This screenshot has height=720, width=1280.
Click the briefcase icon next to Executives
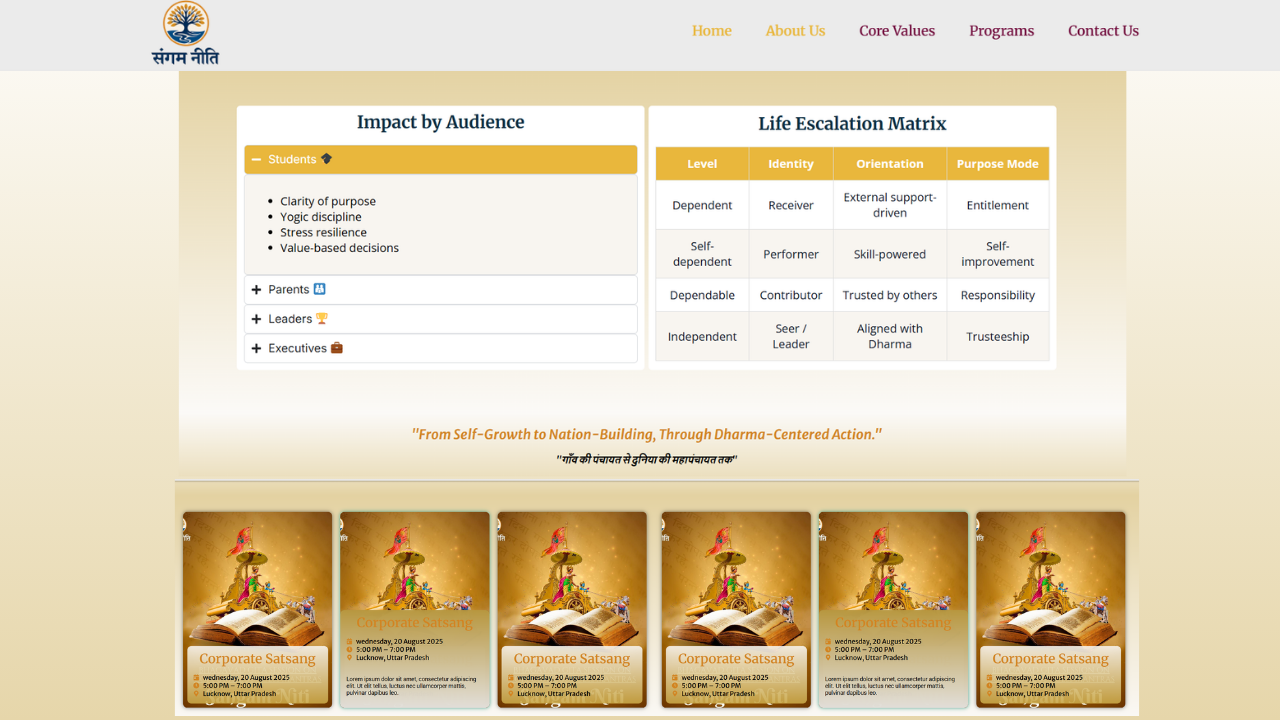(337, 348)
